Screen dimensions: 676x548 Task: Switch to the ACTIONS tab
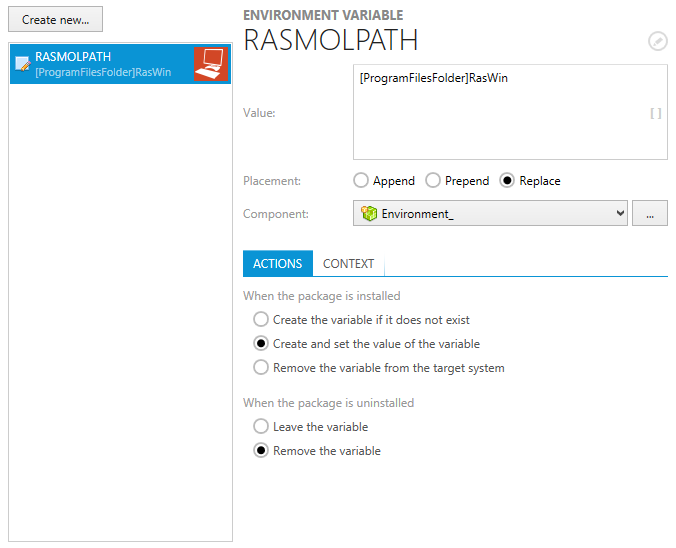point(278,264)
